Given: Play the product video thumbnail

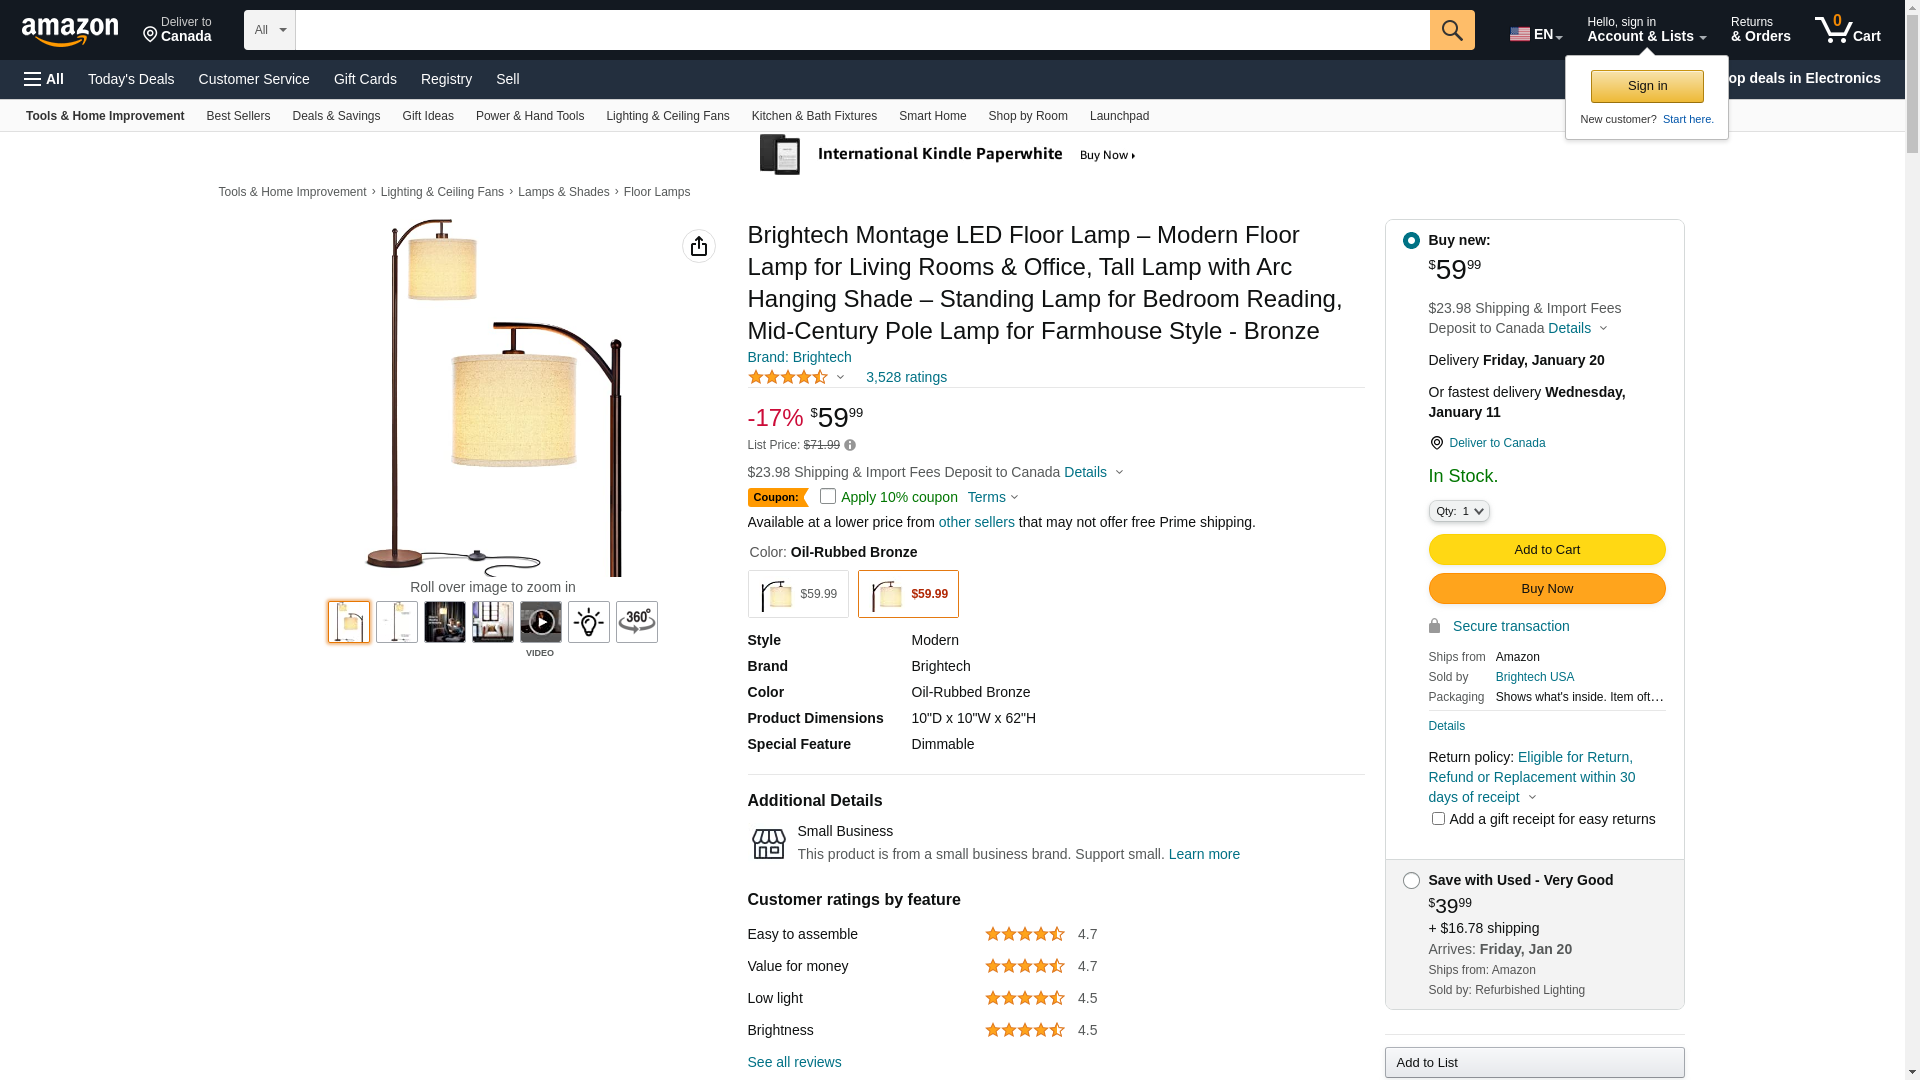Looking at the screenshot, I should (x=540, y=622).
